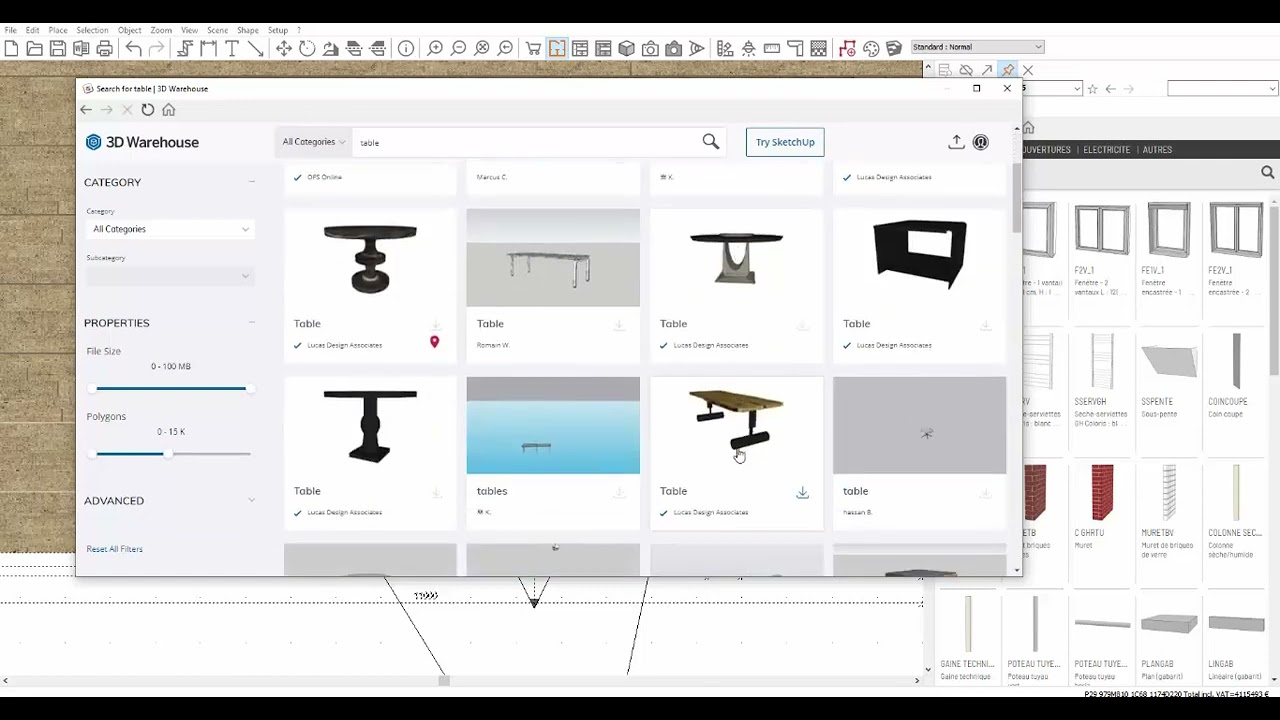This screenshot has width=1280, height=720.
Task: Open the blue-background 'tables' model thumbnail
Action: click(x=553, y=425)
